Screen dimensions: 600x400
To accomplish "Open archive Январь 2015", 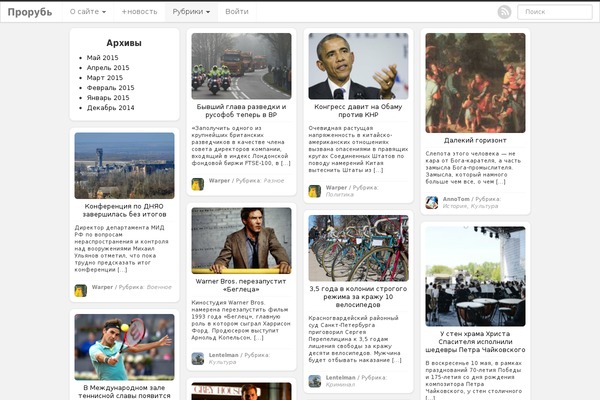I will click(108, 98).
